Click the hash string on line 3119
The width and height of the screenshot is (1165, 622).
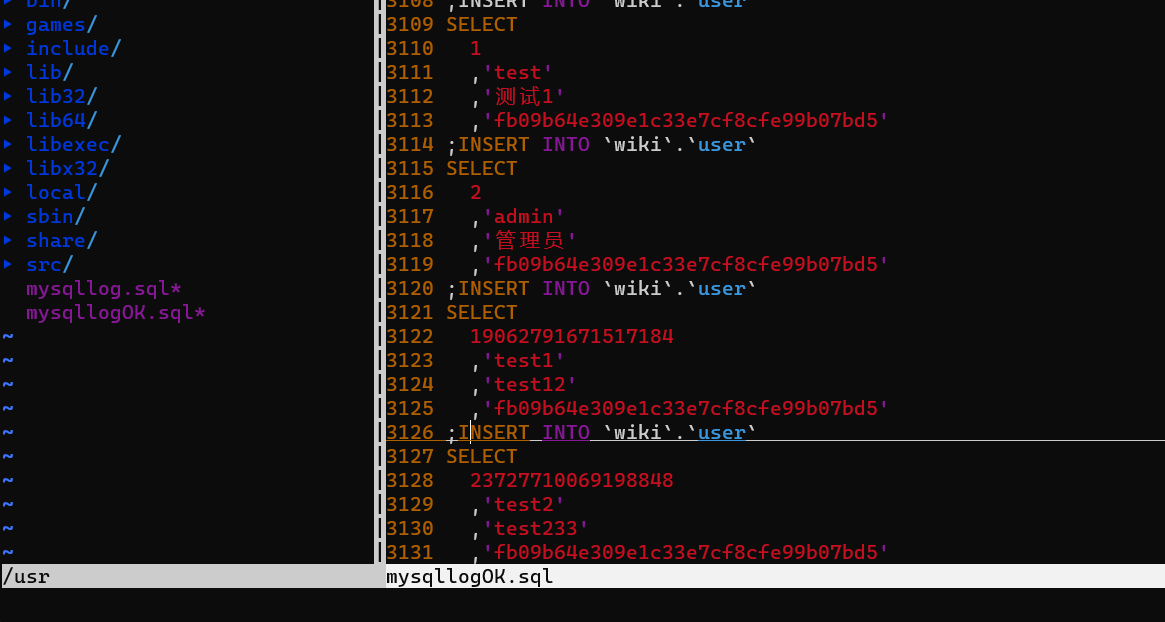tap(686, 265)
